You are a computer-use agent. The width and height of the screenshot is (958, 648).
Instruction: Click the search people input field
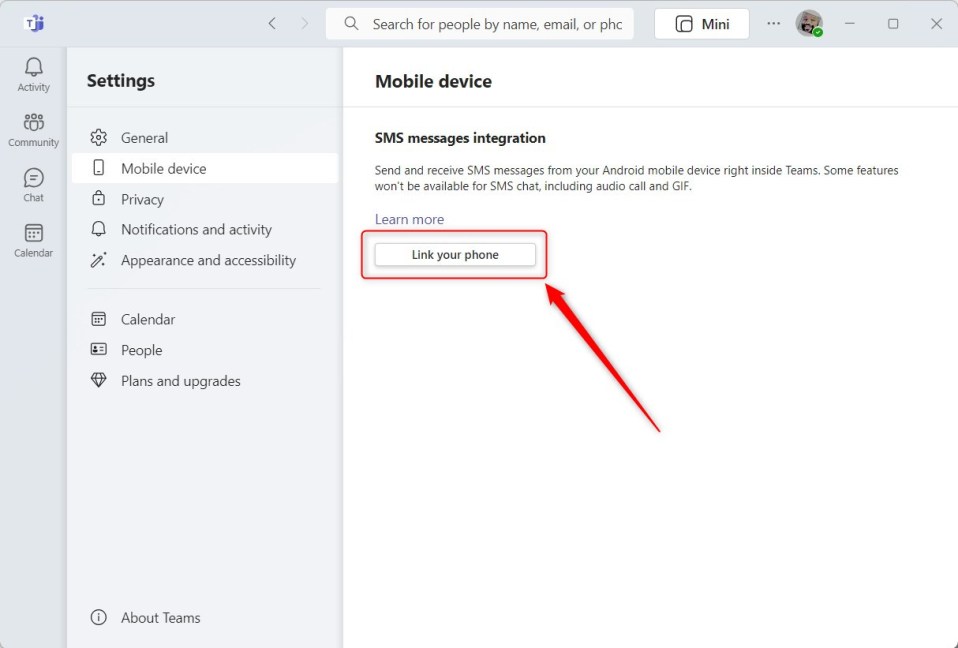point(480,23)
